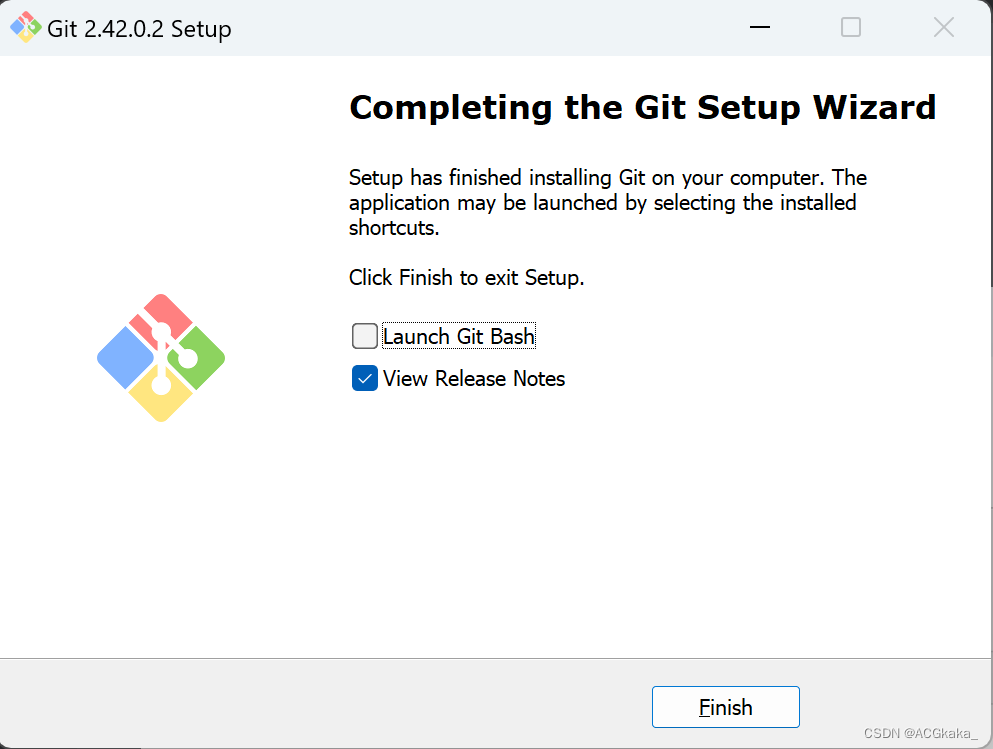Click the yellow diamond of the Git logo

tap(162, 399)
